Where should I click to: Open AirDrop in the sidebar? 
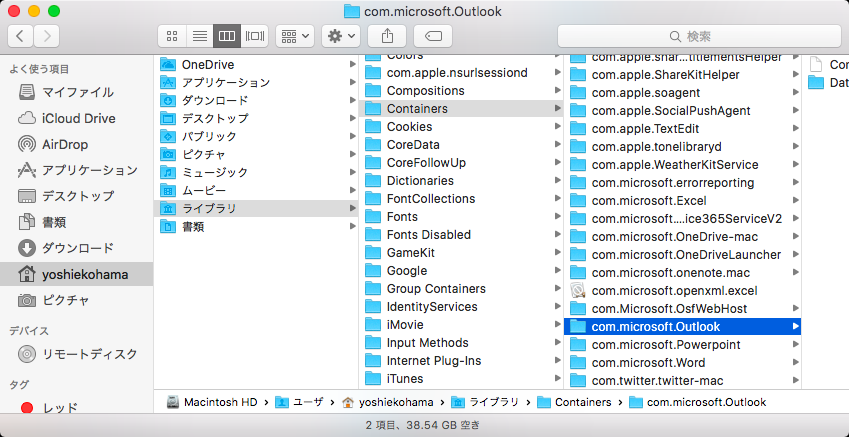(76, 145)
